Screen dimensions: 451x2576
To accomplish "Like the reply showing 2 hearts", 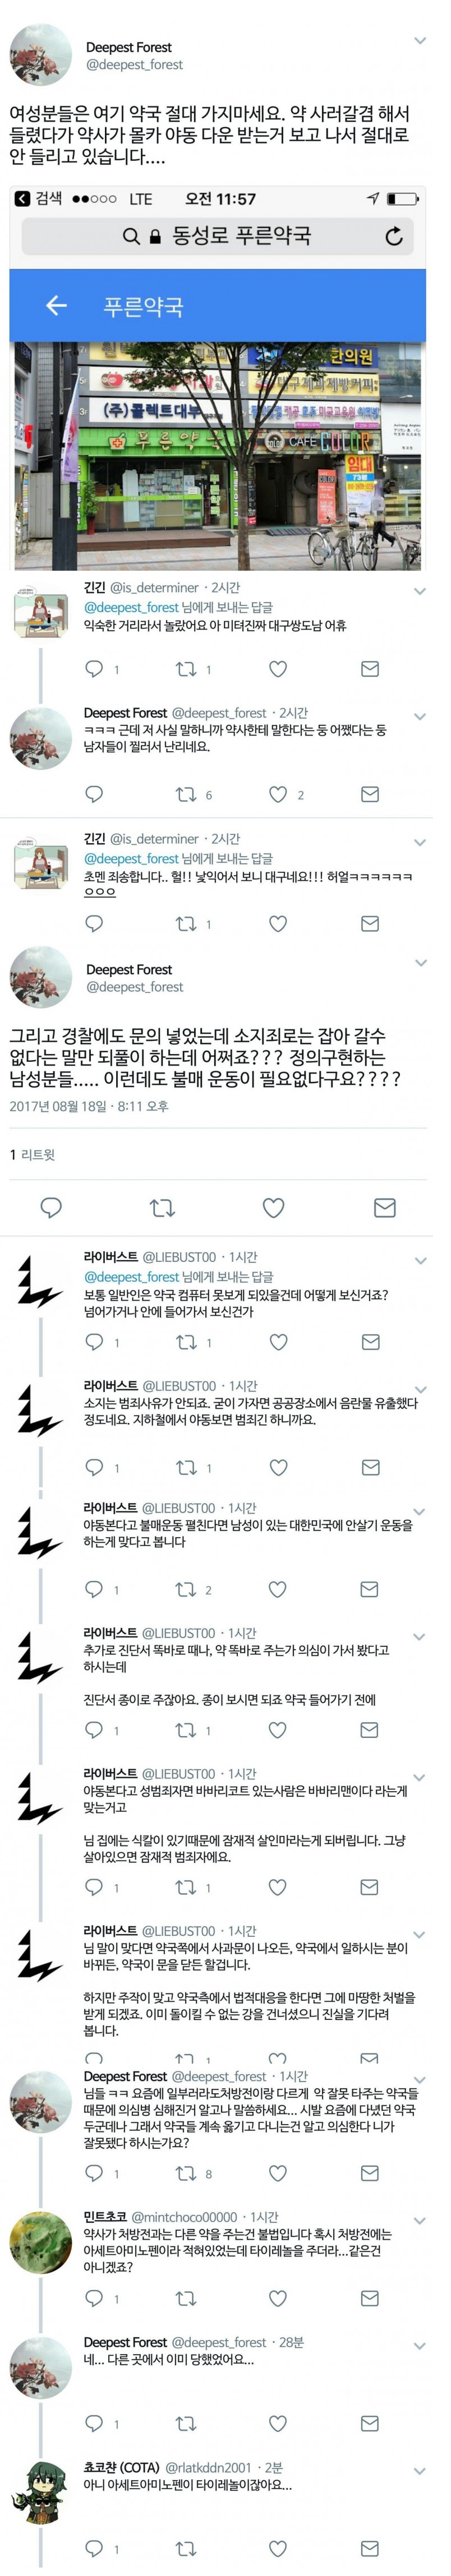I will click(x=278, y=794).
